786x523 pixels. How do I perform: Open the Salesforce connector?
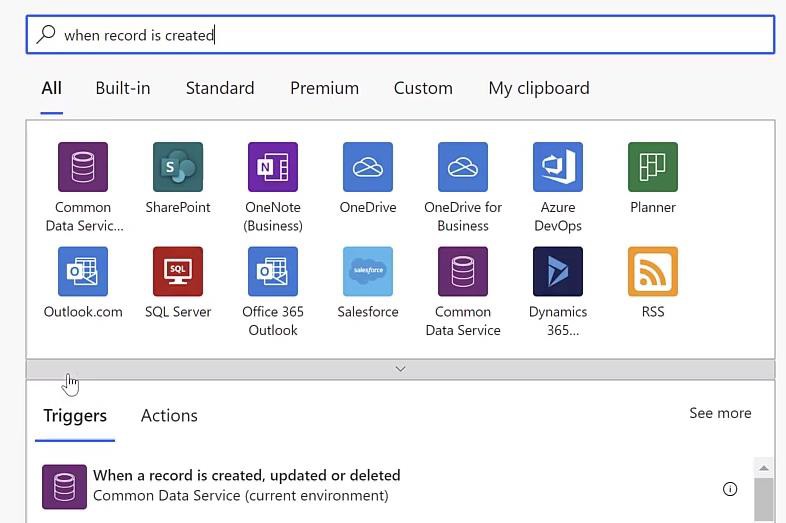tap(368, 271)
